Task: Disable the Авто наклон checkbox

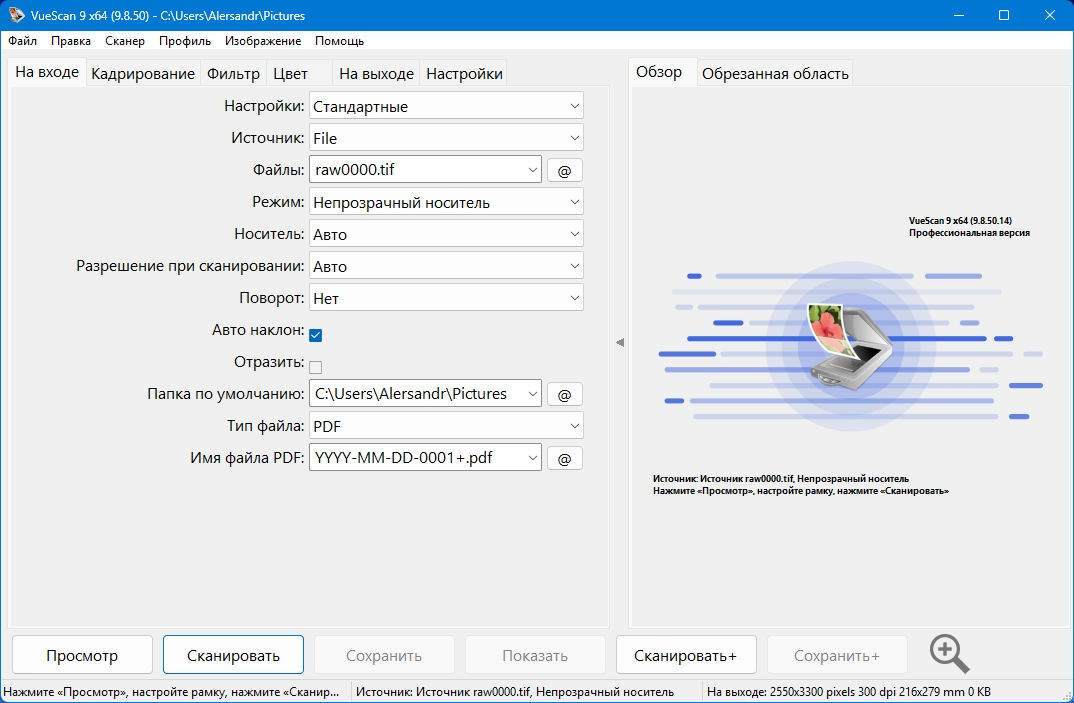Action: pyautogui.click(x=316, y=335)
